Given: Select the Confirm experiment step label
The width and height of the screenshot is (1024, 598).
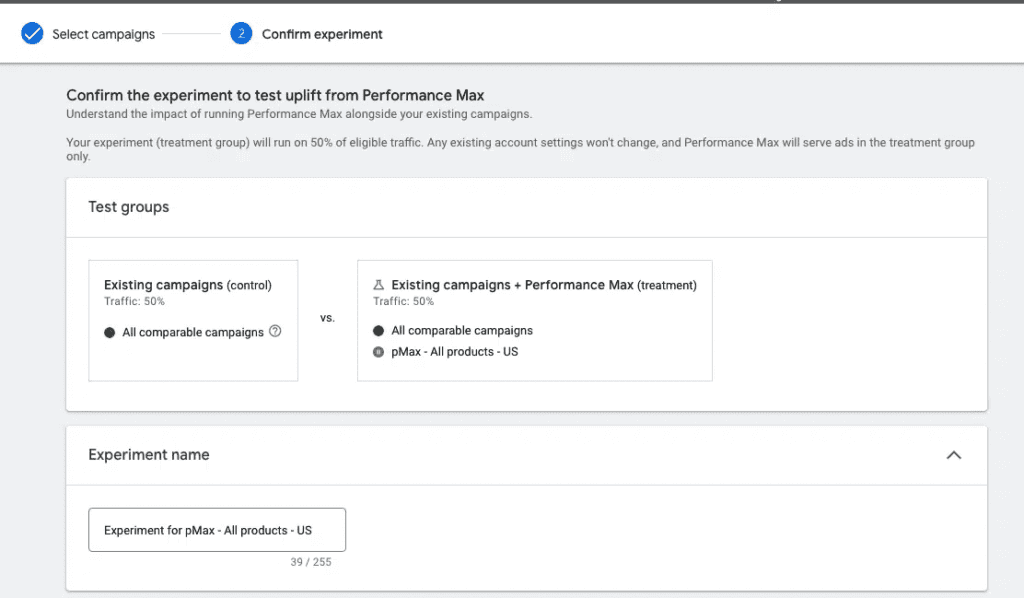Looking at the screenshot, I should point(322,34).
